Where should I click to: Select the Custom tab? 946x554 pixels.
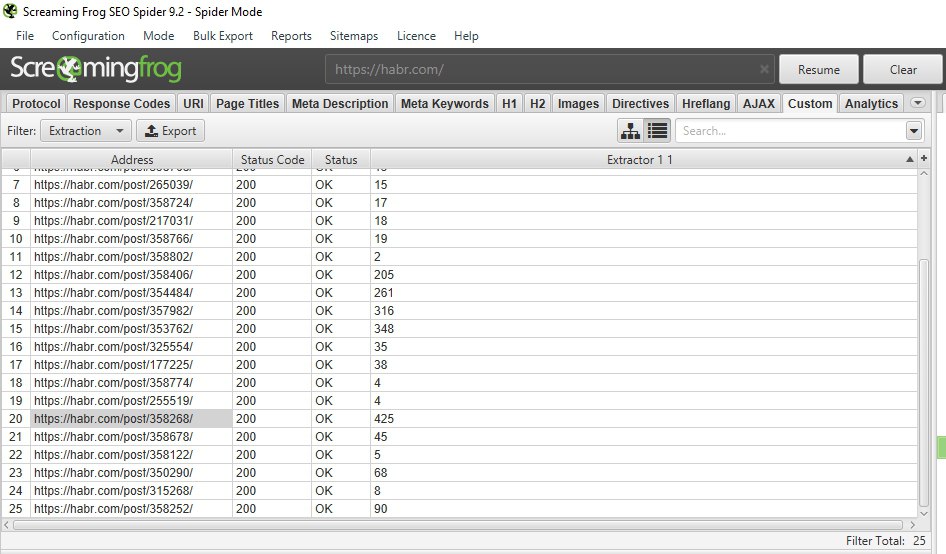tap(810, 104)
